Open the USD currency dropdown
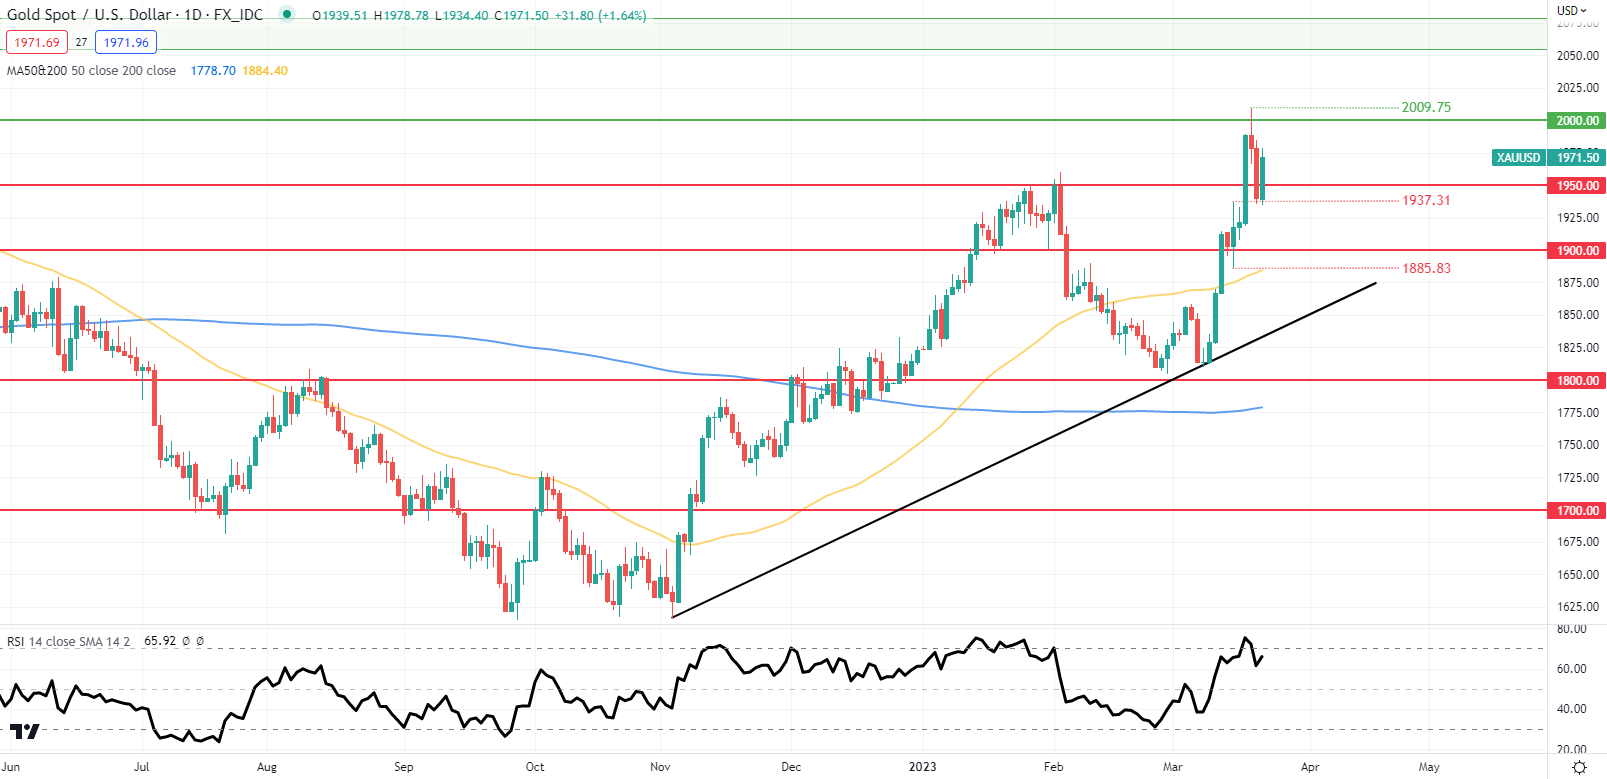This screenshot has height=779, width=1607. [x=1572, y=10]
